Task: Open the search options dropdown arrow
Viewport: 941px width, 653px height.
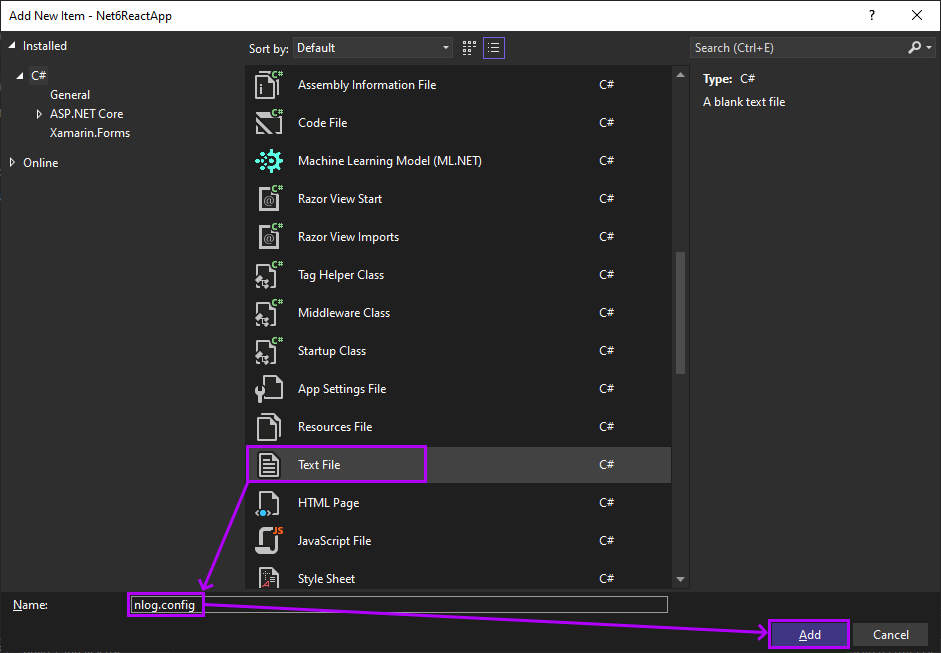Action: (x=929, y=47)
